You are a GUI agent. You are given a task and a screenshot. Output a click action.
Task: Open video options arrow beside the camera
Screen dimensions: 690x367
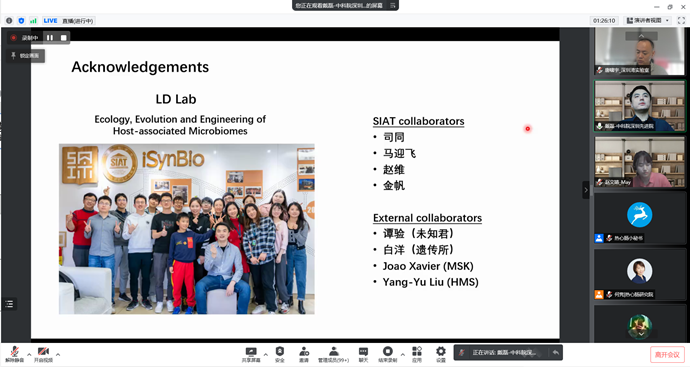point(58,354)
